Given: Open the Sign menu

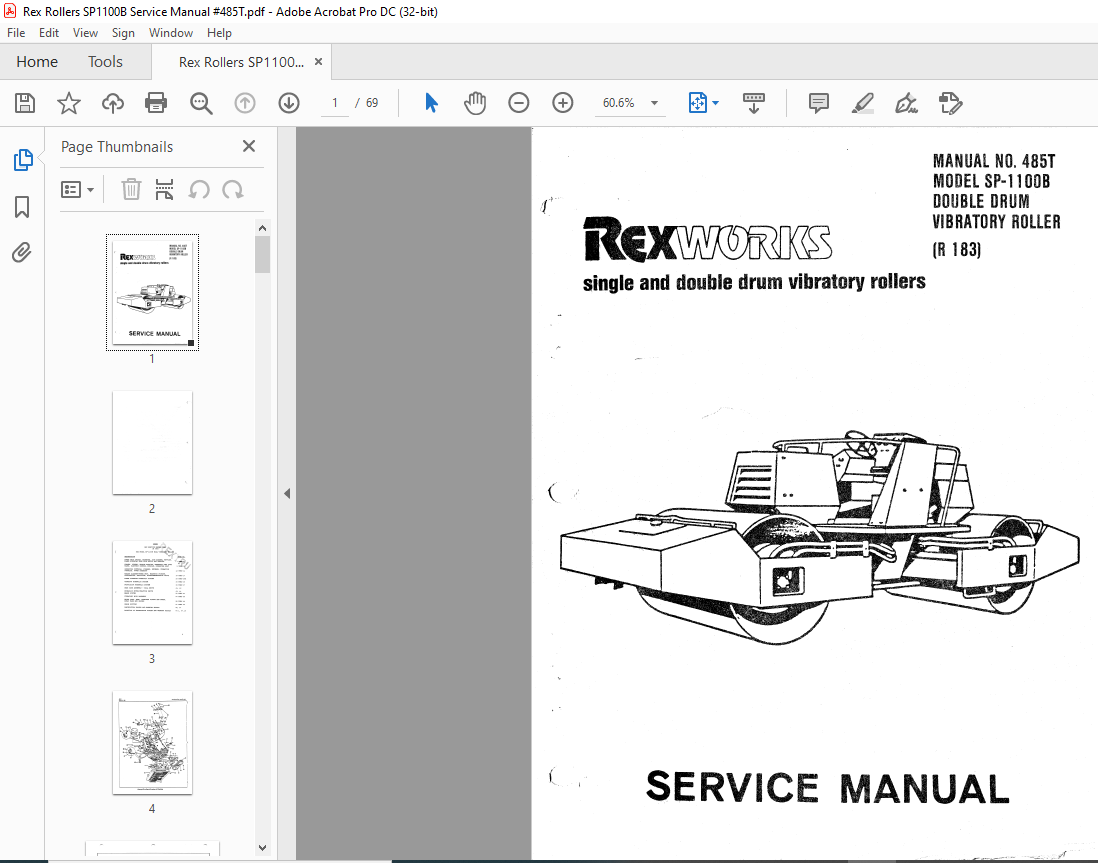Looking at the screenshot, I should coord(123,33).
